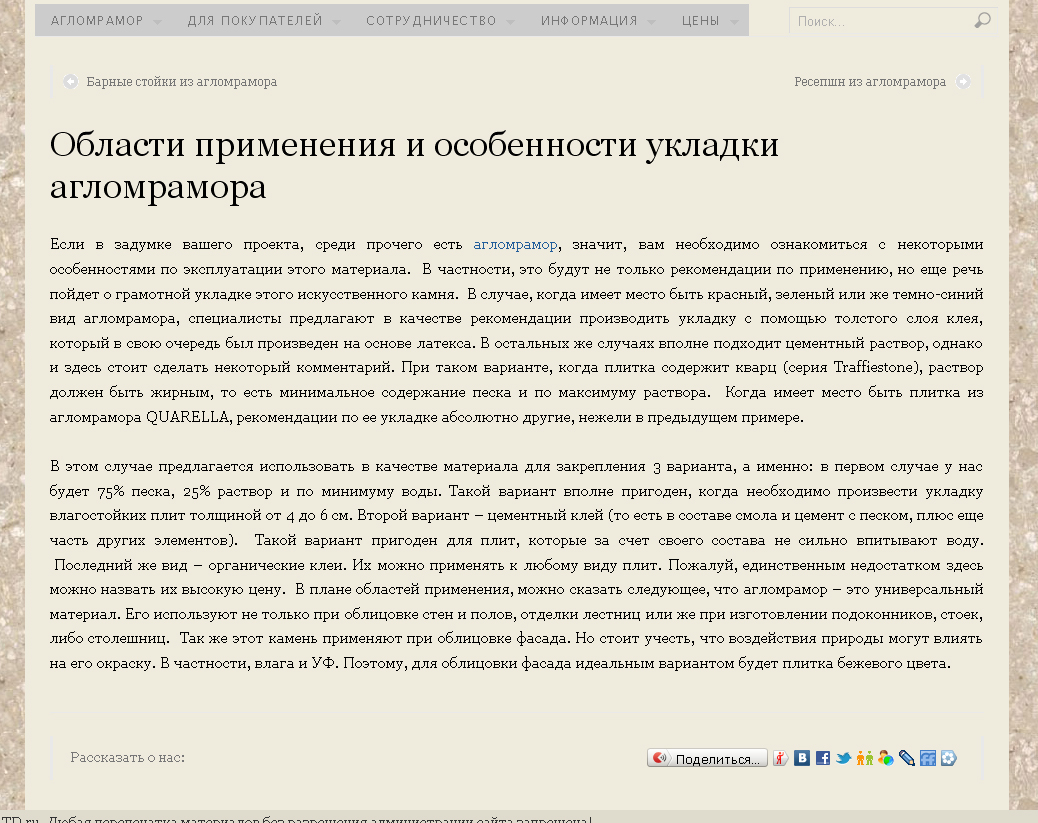Viewport: 1038px width, 823px height.
Task: Follow the агломрамор link in the article text
Action: pos(515,245)
